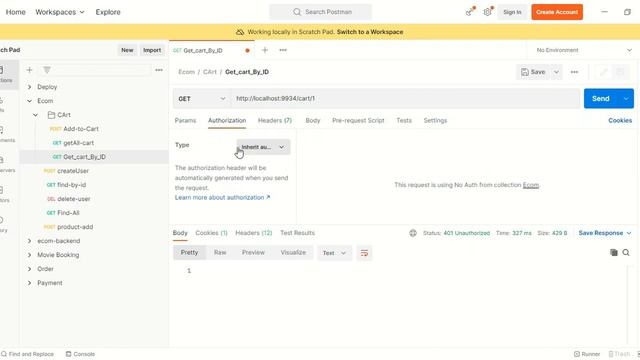Screen dimensions: 640x360
Task: Click the comments icon by the request
Action: (x=620, y=72)
